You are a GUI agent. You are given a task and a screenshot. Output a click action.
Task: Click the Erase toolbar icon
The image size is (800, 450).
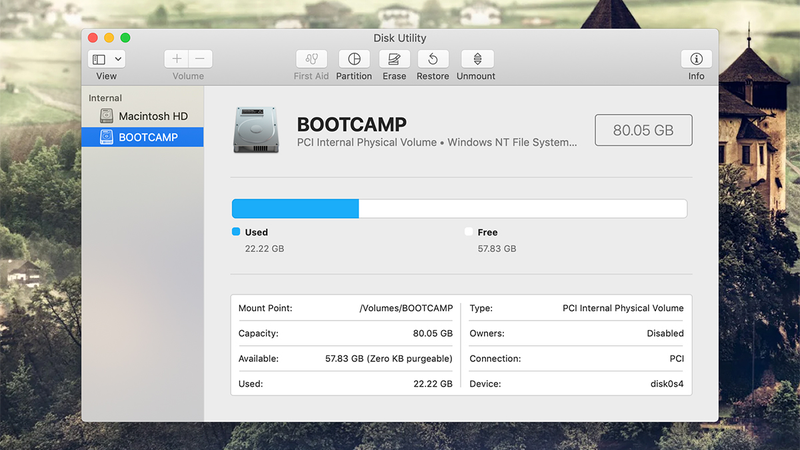pyautogui.click(x=394, y=59)
